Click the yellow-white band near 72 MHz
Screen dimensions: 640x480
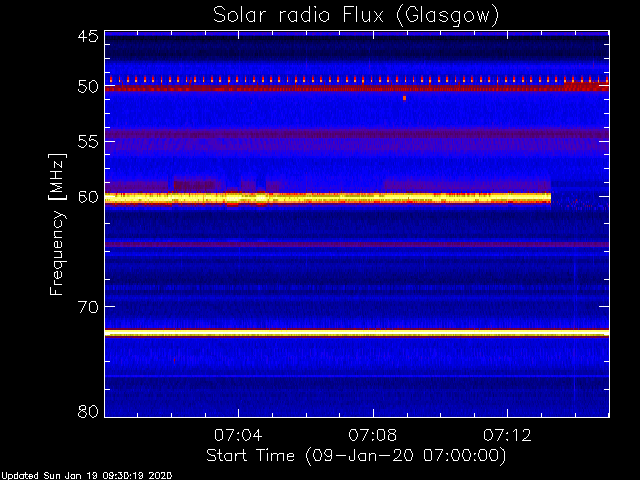tap(357, 333)
